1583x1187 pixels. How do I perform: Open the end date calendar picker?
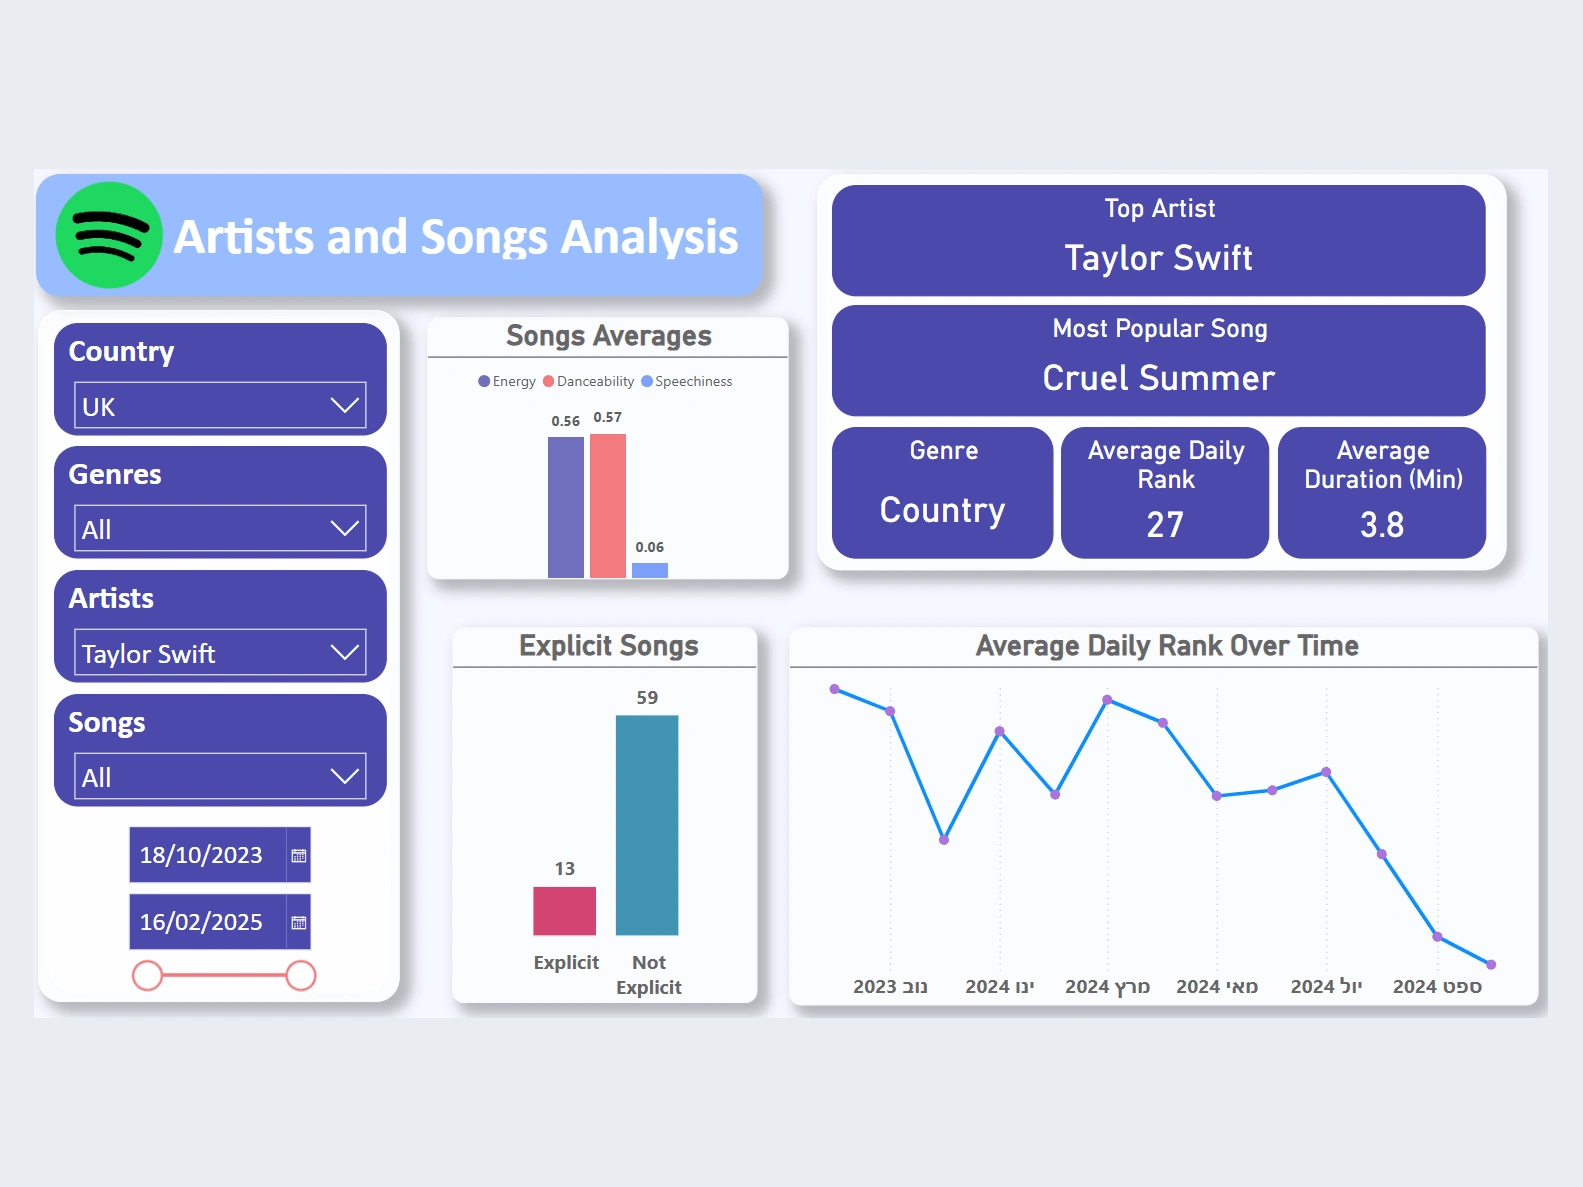click(298, 922)
